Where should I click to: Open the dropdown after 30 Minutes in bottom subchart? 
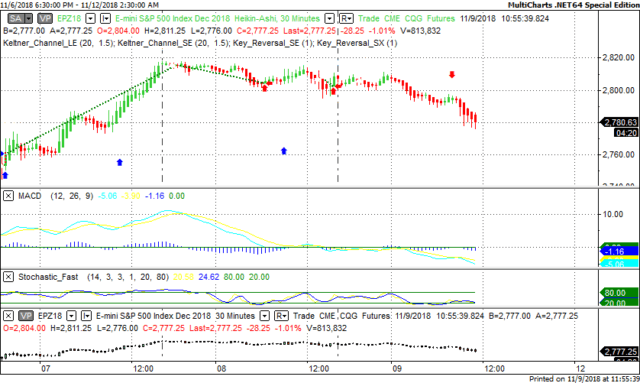tap(265, 316)
